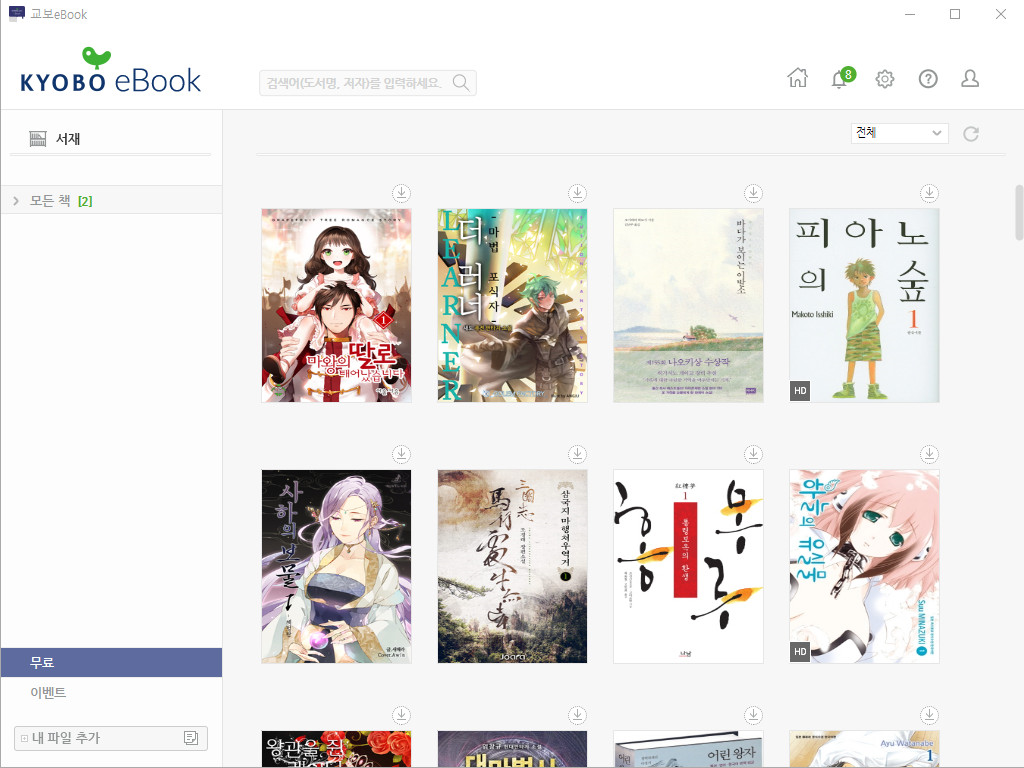Download the Ayu Watanabe book
This screenshot has height=768, width=1024.
(x=929, y=714)
